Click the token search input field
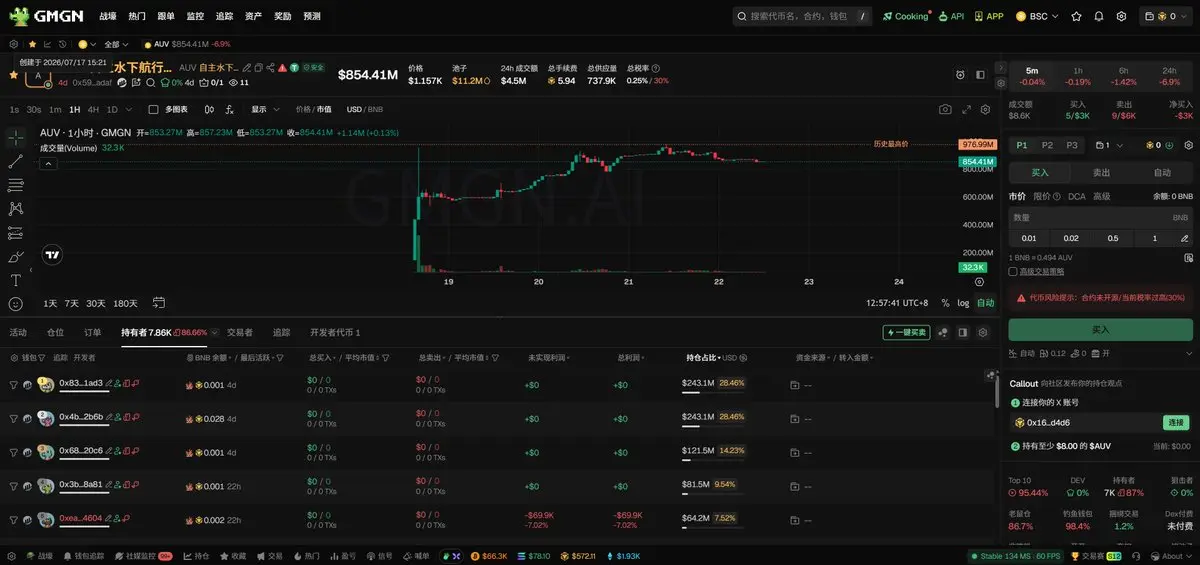 click(800, 16)
